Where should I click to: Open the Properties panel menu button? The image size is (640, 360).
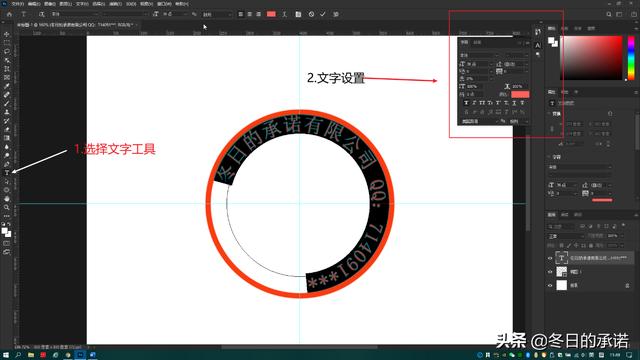coord(636,93)
